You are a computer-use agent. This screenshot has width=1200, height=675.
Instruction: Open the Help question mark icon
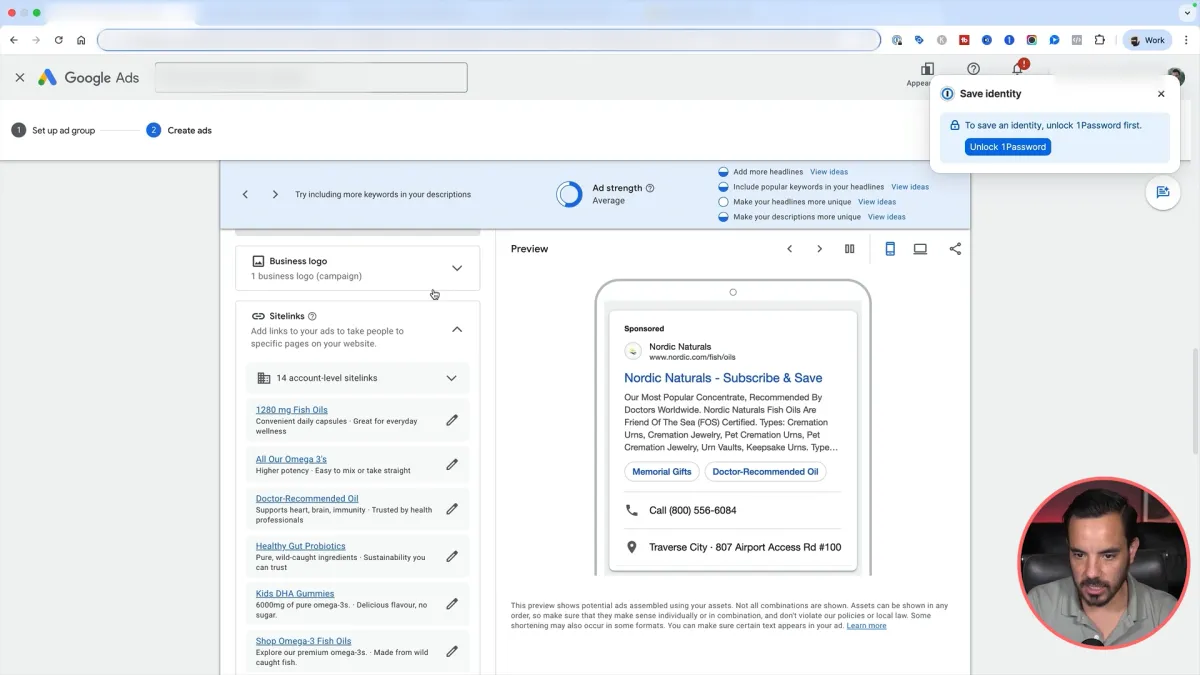tap(973, 69)
